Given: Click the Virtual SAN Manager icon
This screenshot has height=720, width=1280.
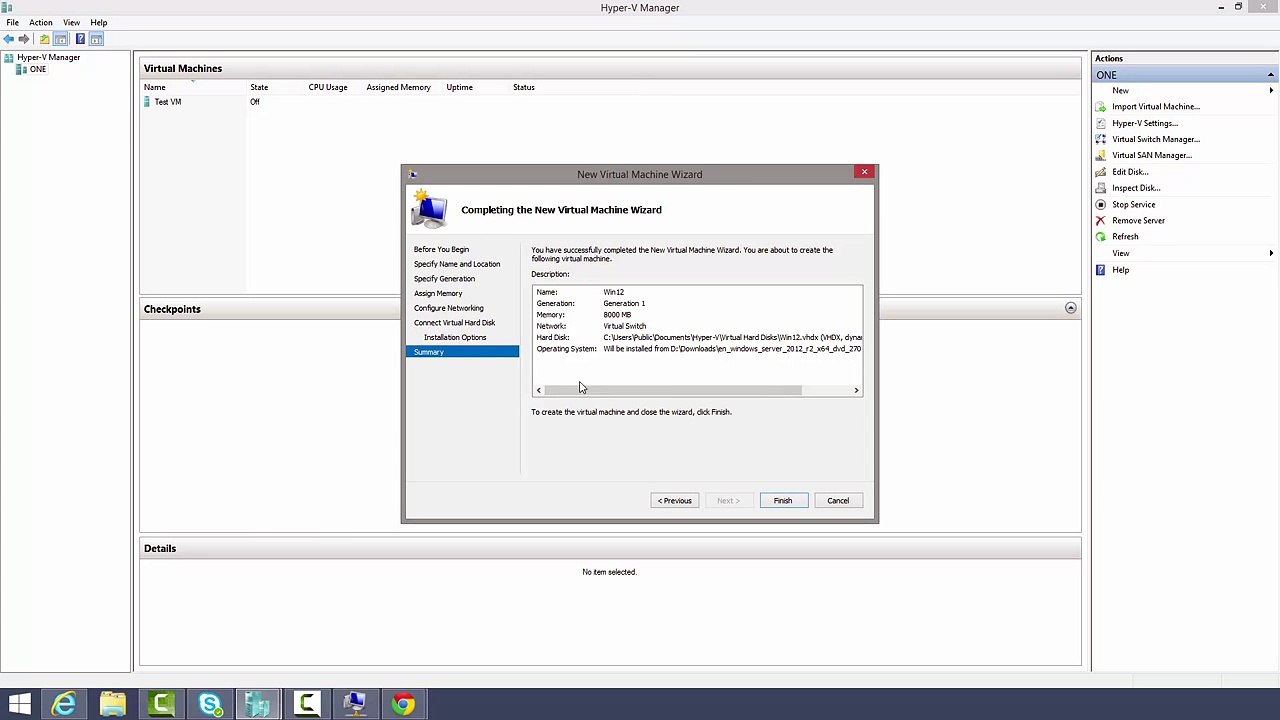Looking at the screenshot, I should 1101,155.
